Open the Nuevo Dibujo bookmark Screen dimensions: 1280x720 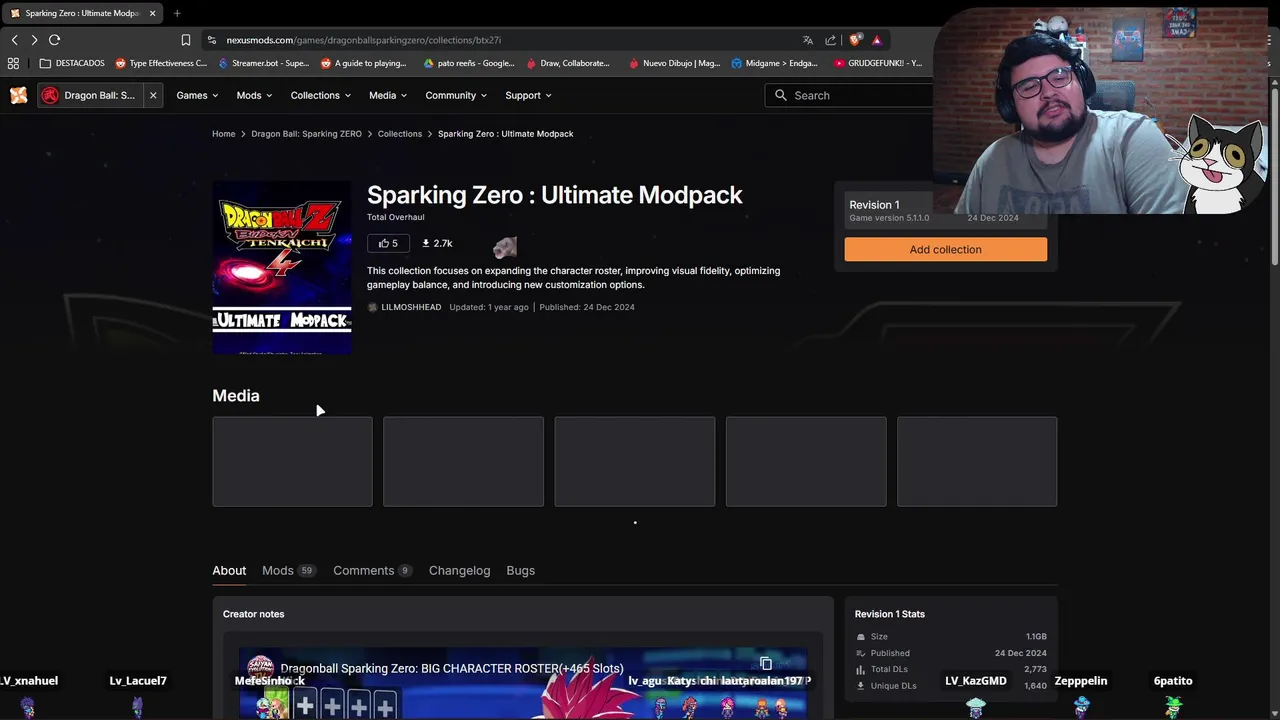tap(674, 63)
